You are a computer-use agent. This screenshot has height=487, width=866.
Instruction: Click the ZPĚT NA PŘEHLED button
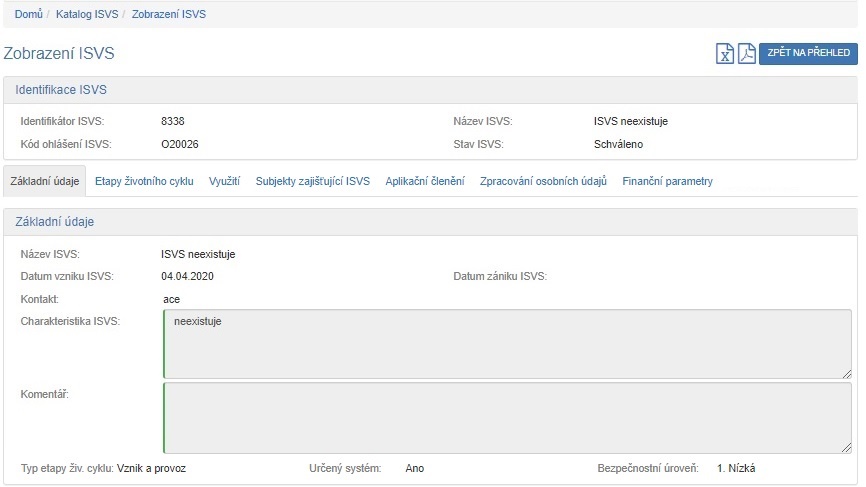tap(808, 54)
